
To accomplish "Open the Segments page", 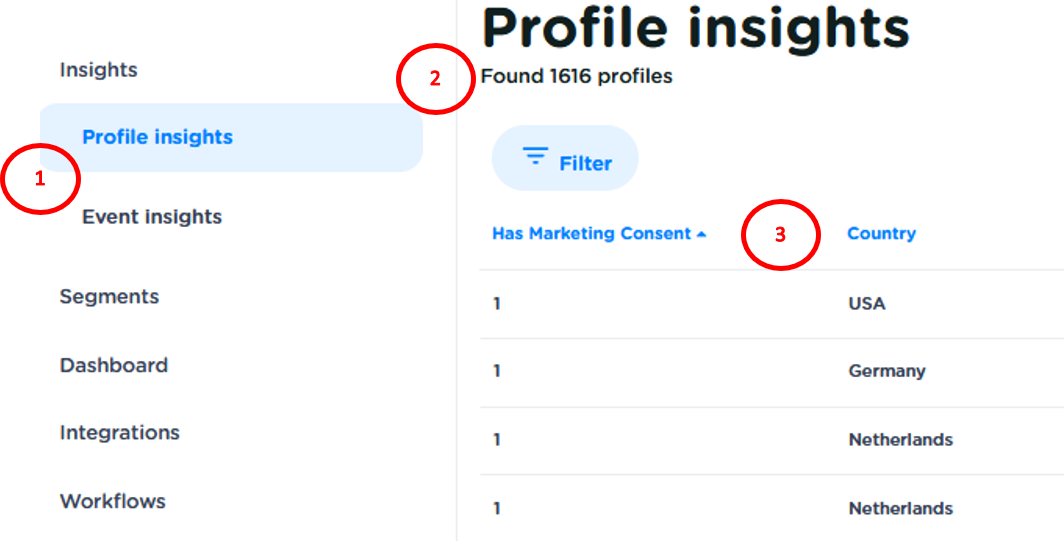I will point(109,297).
